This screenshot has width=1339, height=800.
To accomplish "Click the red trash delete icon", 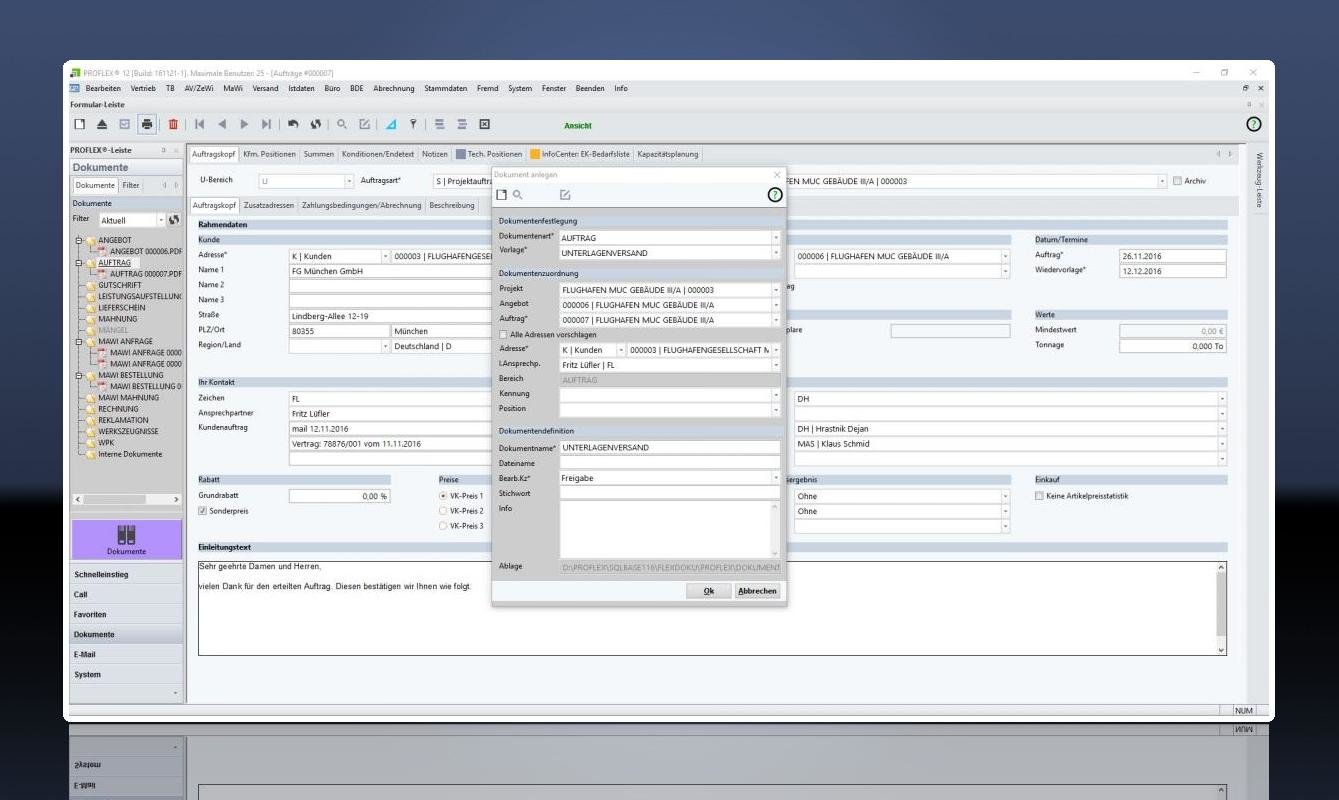I will coord(173,125).
